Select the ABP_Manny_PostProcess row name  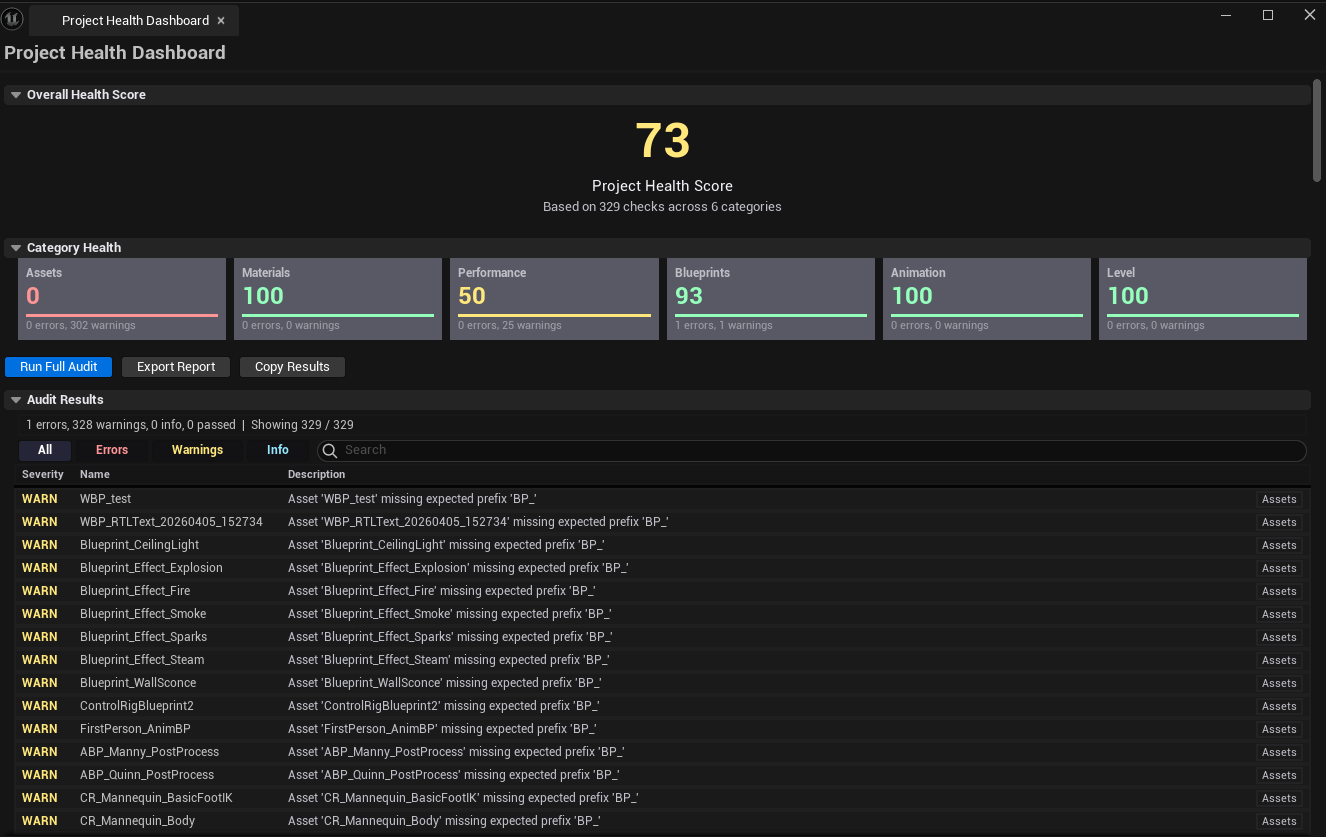[150, 752]
